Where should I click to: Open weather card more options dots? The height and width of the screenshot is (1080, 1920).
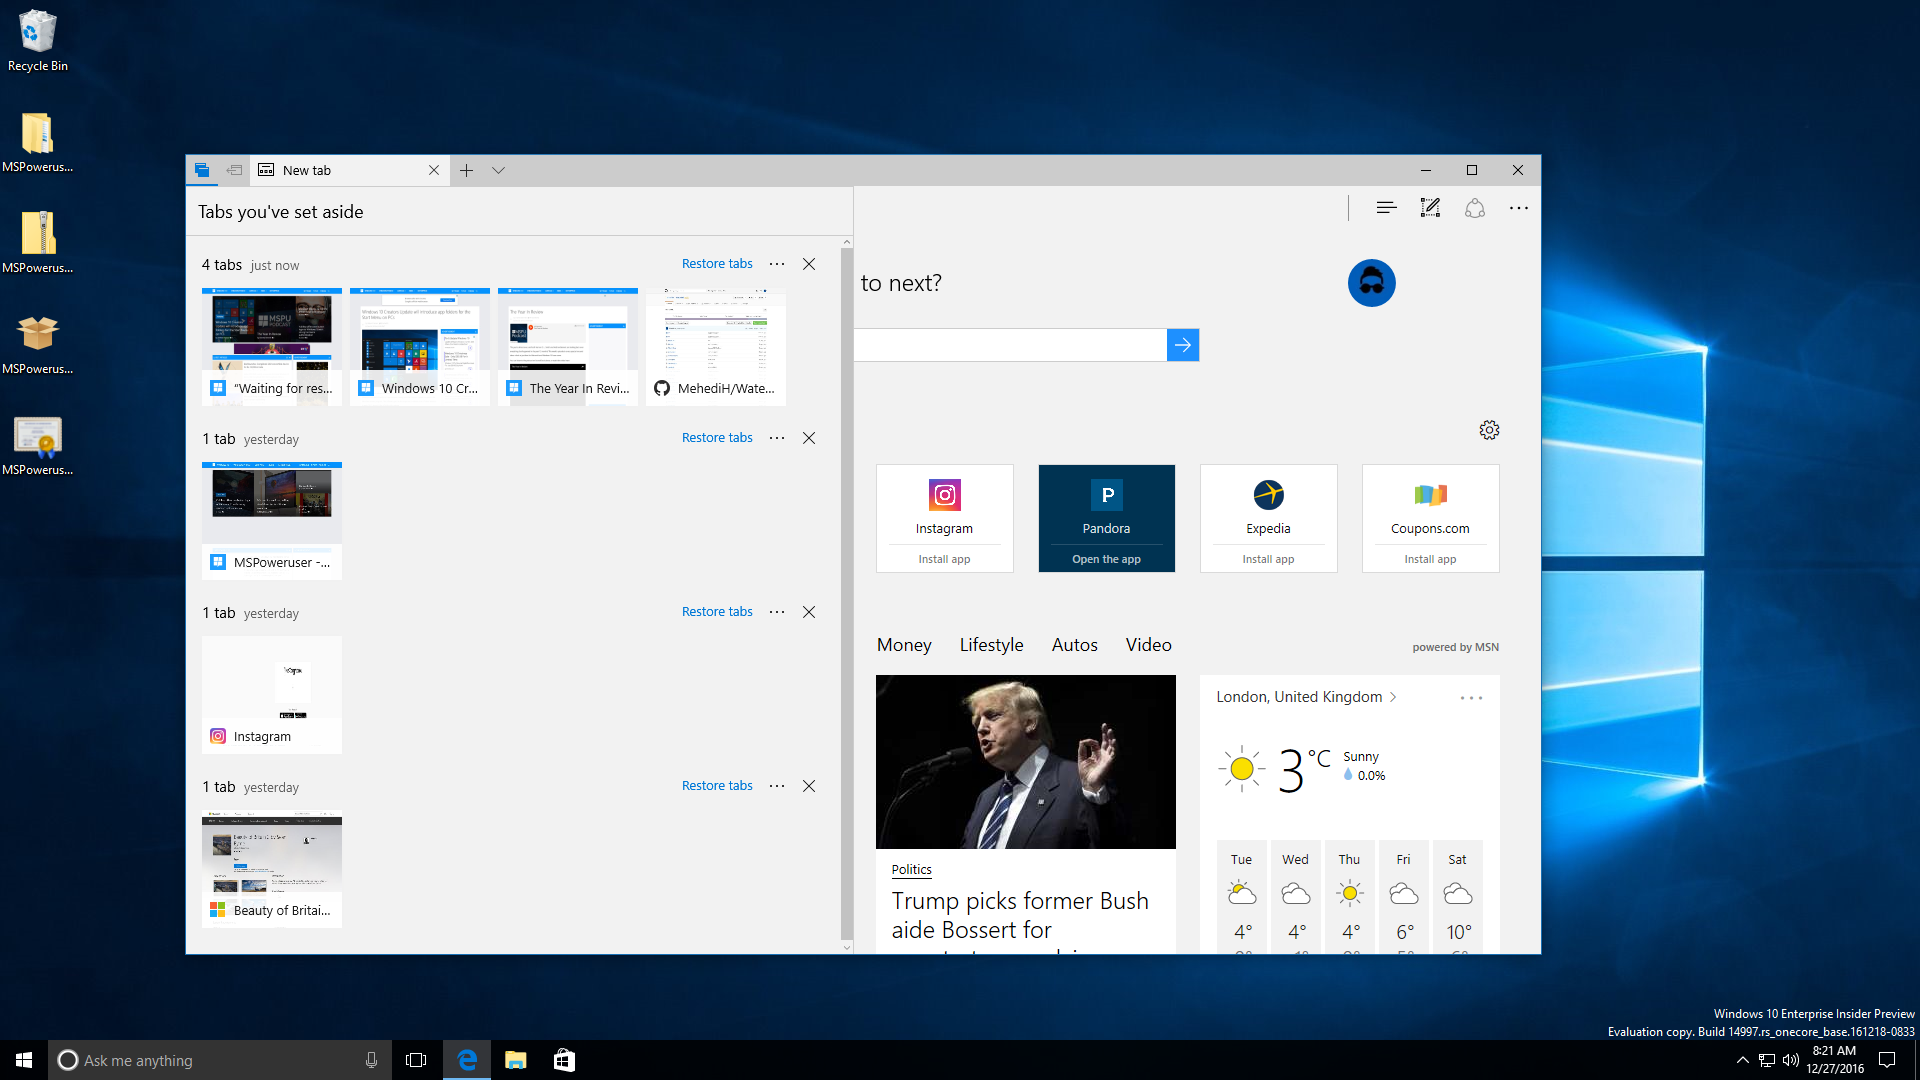click(x=1471, y=698)
